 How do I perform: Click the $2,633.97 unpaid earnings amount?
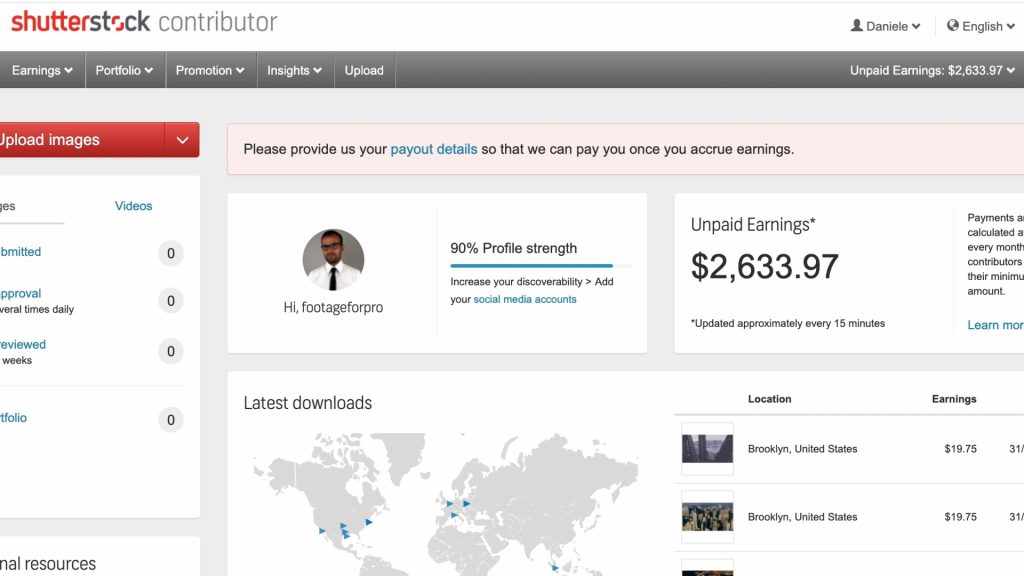click(764, 266)
